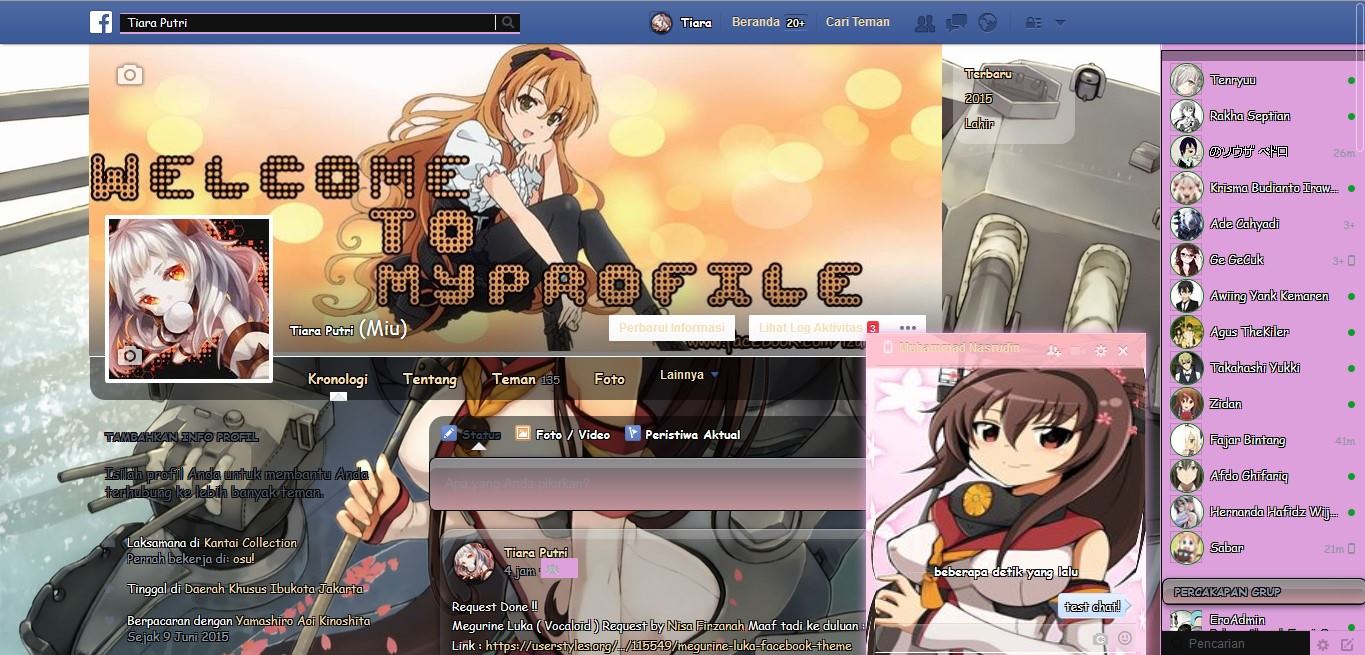
Task: Open the Foto / Video composer icon
Action: point(522,434)
